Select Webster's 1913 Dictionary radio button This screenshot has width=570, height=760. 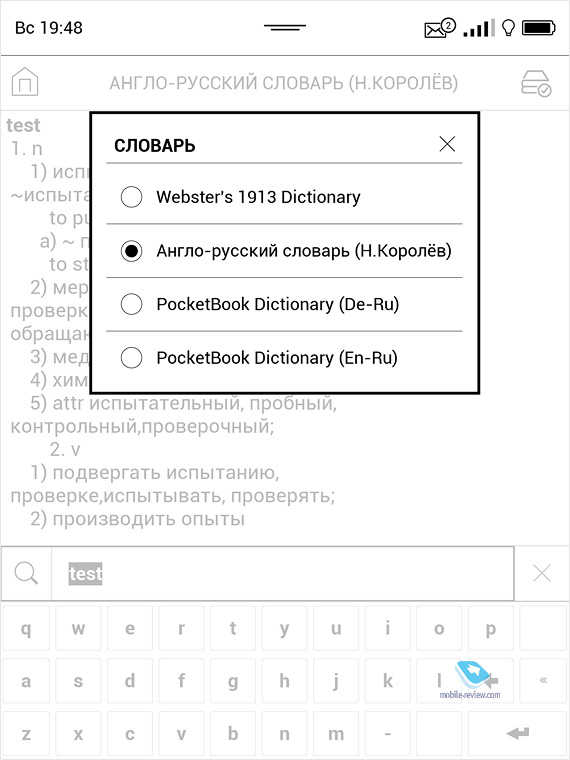(x=131, y=197)
